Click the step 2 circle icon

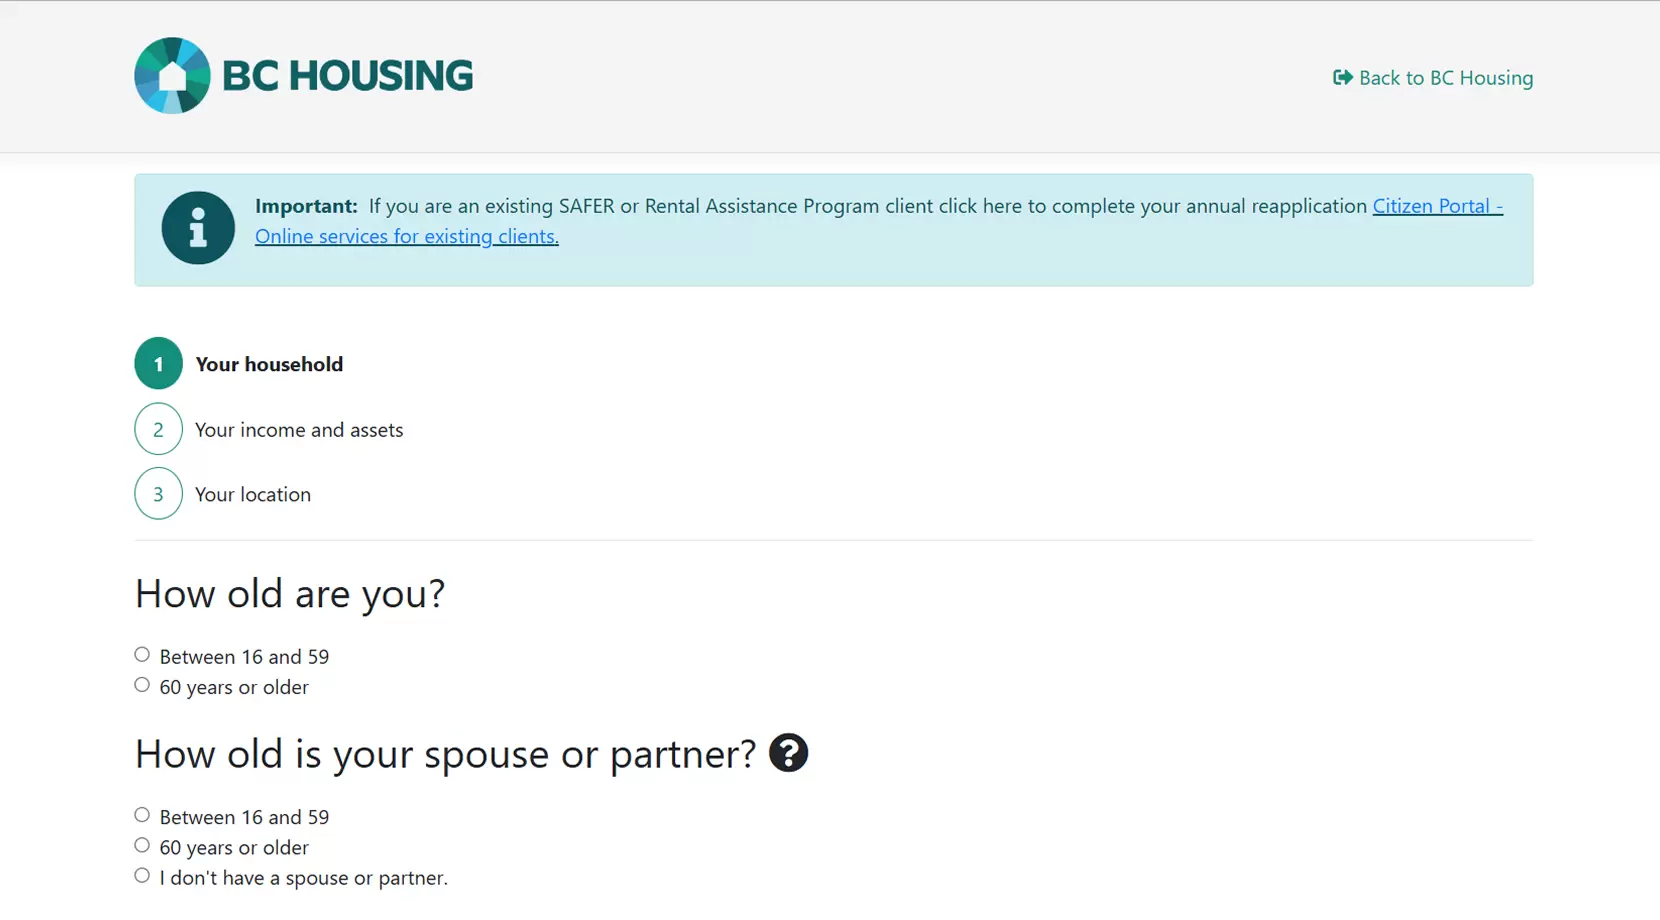coord(157,429)
